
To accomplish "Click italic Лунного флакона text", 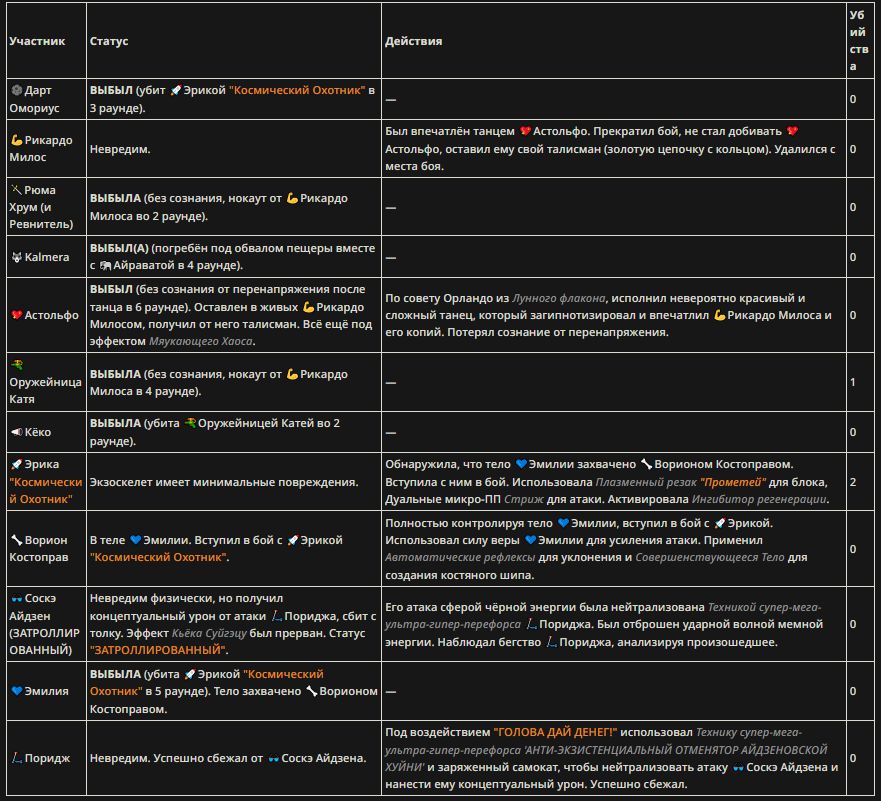I will pos(559,298).
